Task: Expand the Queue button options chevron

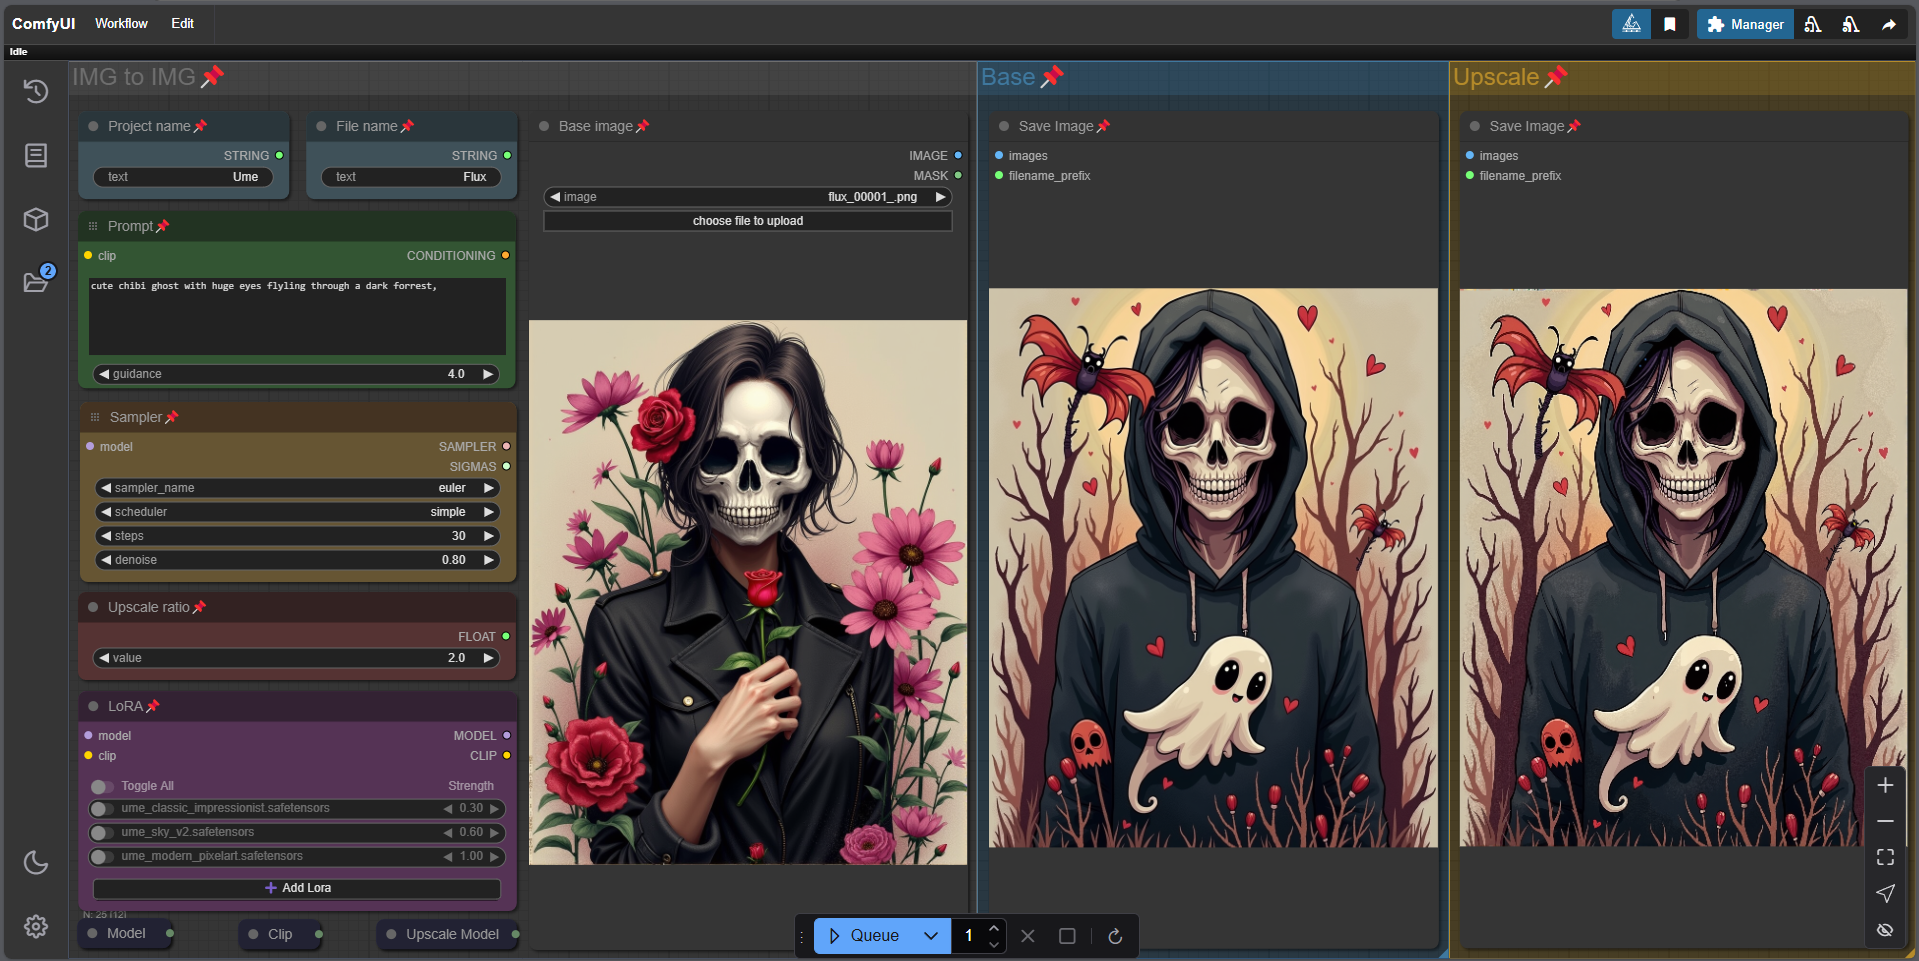Action: (931, 936)
